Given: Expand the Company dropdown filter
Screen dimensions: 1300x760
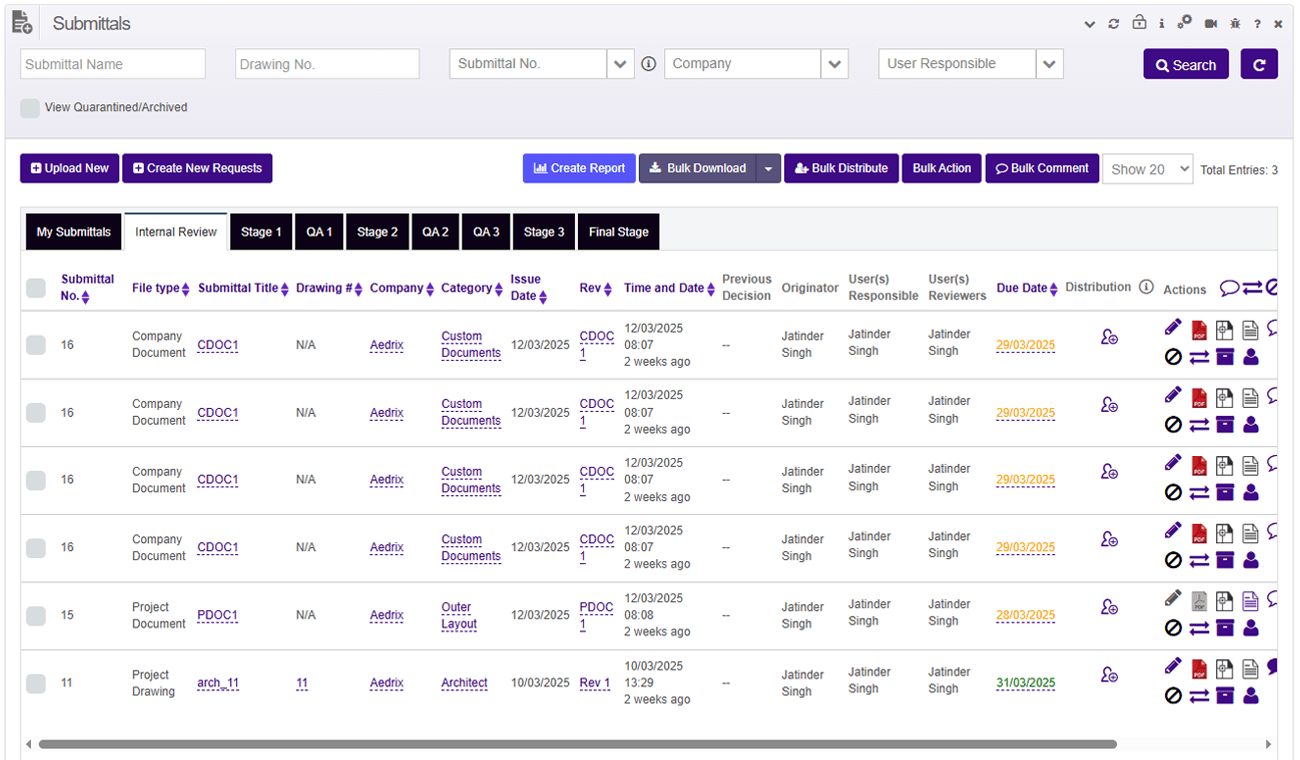Looking at the screenshot, I should 834,64.
